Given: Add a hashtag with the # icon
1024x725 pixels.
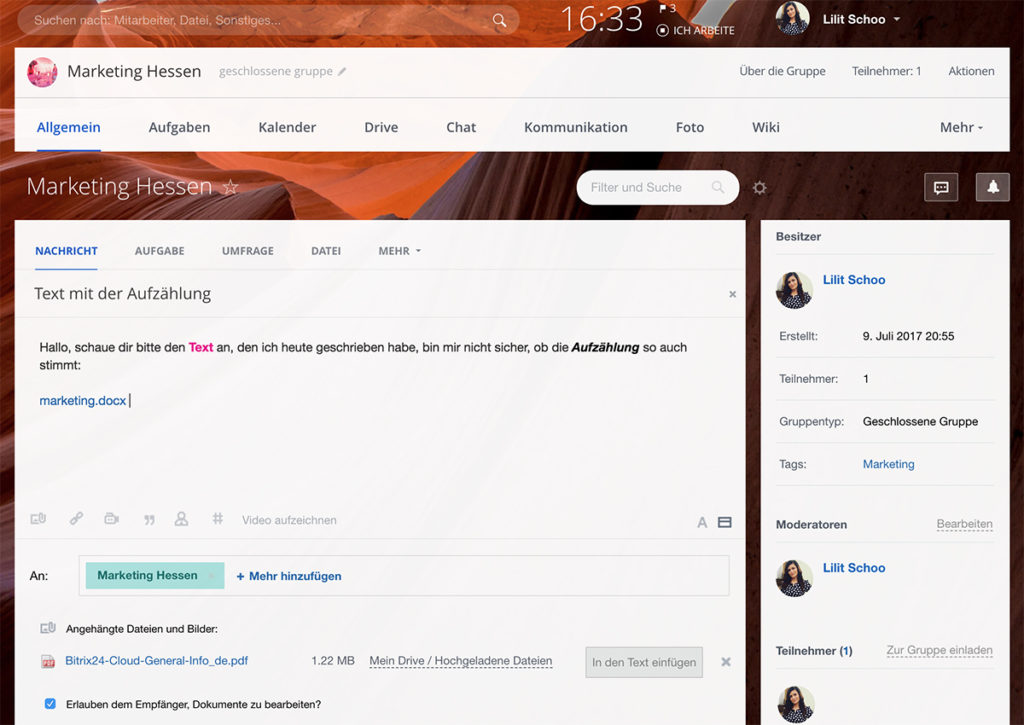Looking at the screenshot, I should click(217, 519).
